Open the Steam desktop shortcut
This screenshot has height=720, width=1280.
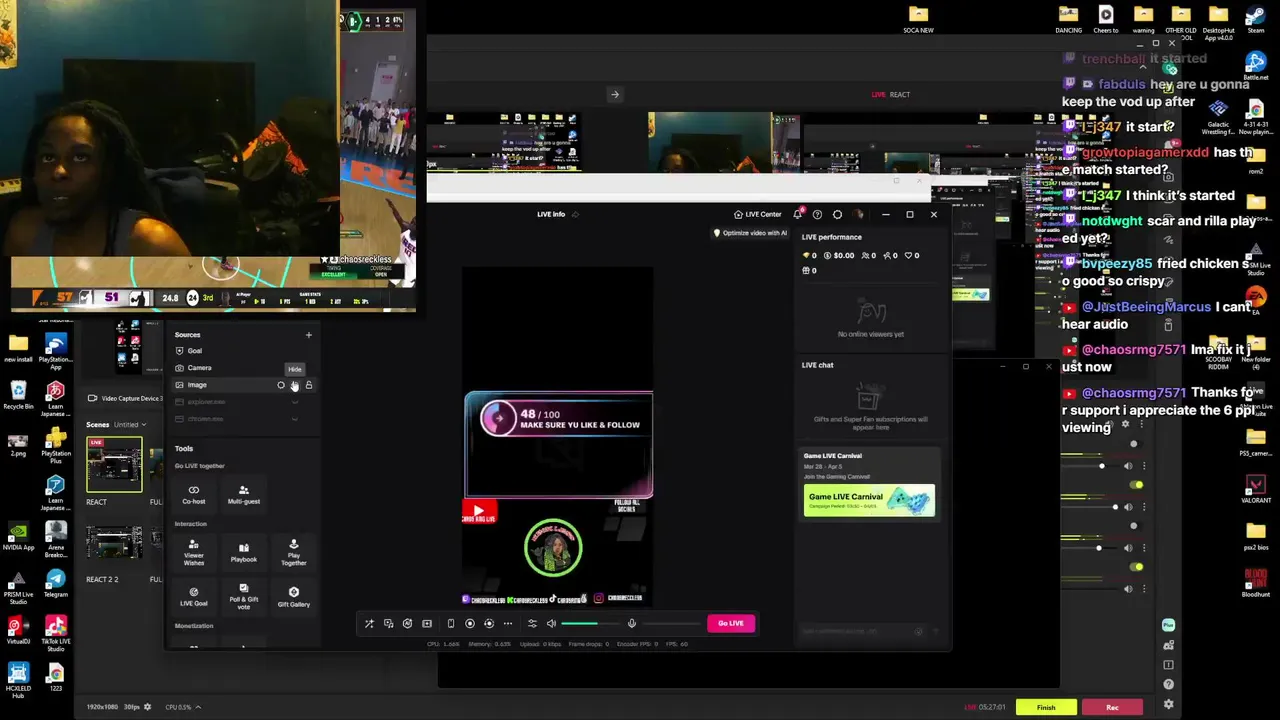tap(1255, 18)
